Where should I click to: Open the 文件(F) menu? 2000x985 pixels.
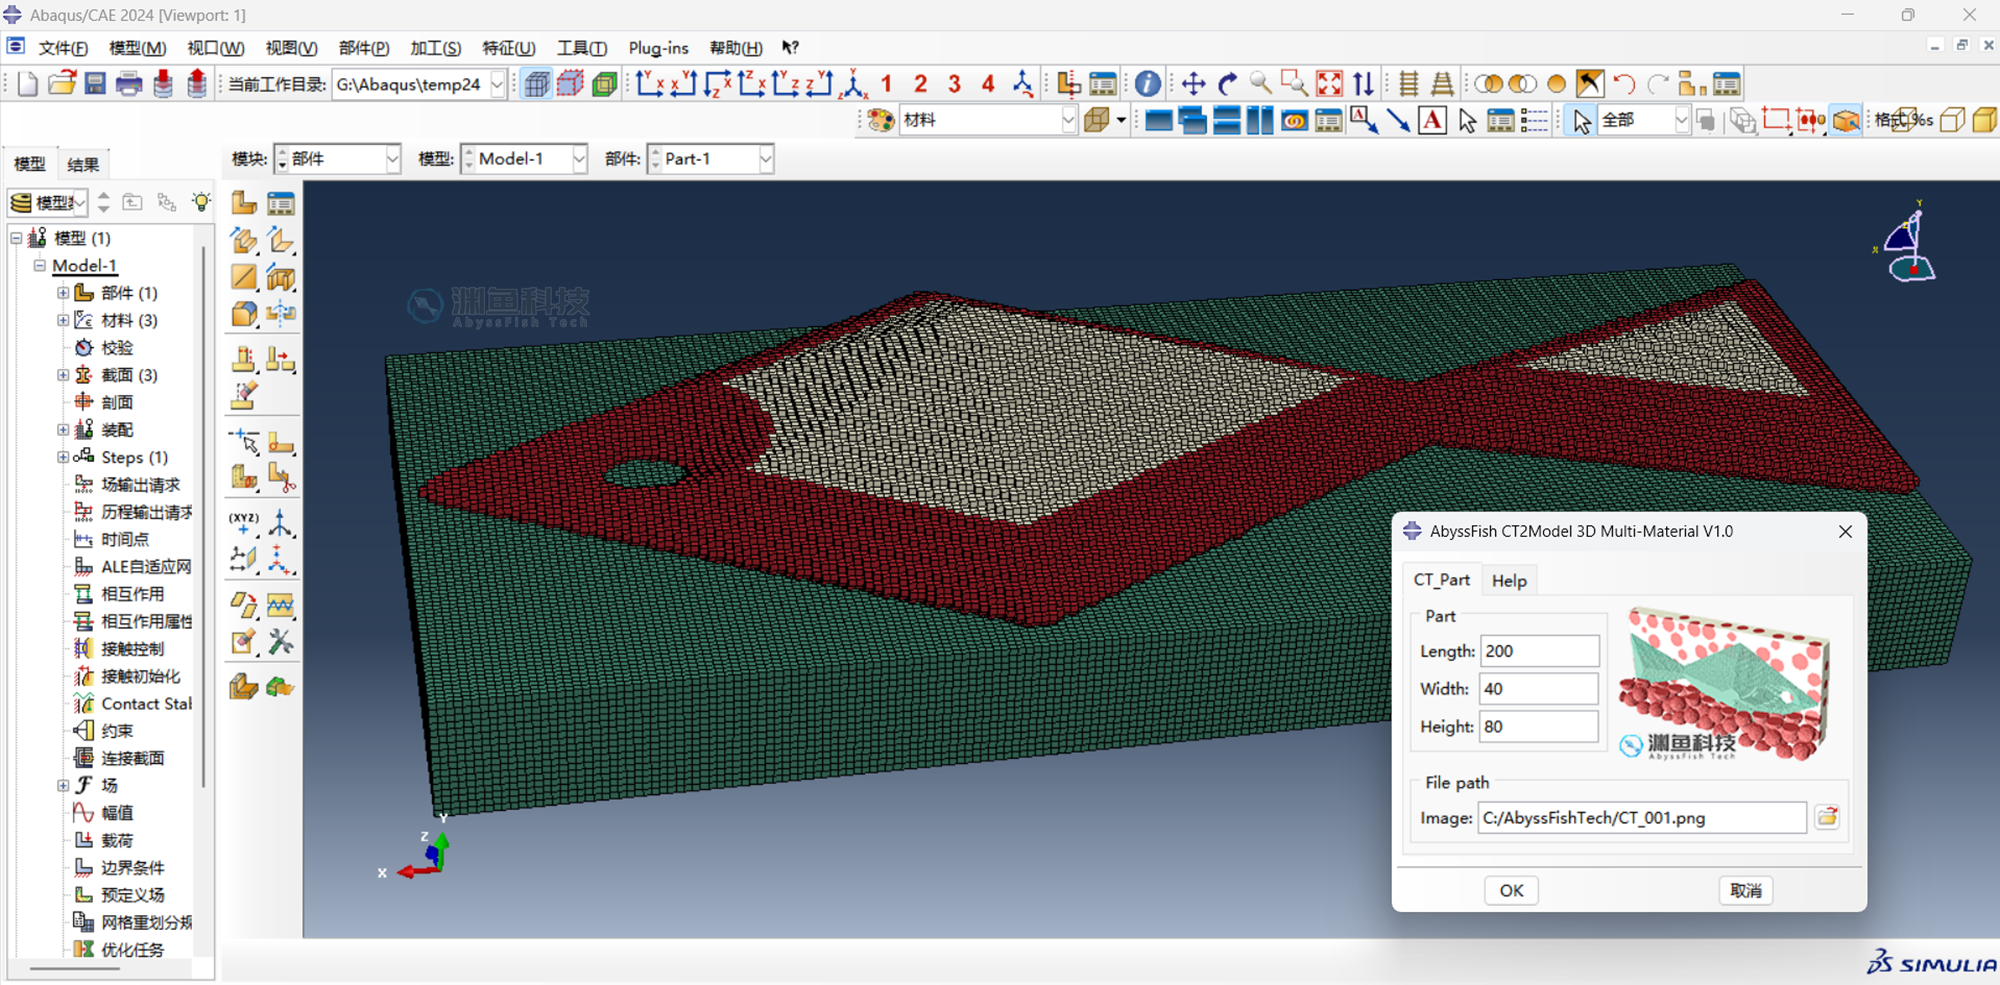tap(63, 48)
